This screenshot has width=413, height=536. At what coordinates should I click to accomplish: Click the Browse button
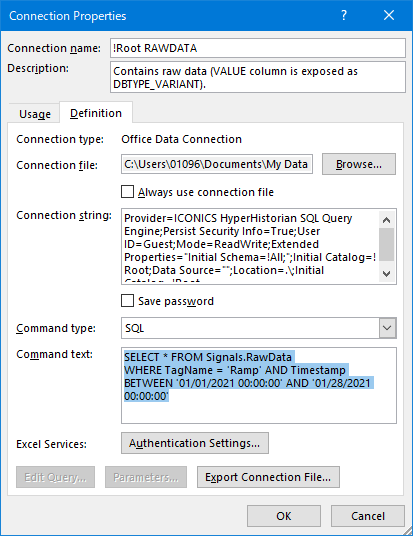[359, 164]
